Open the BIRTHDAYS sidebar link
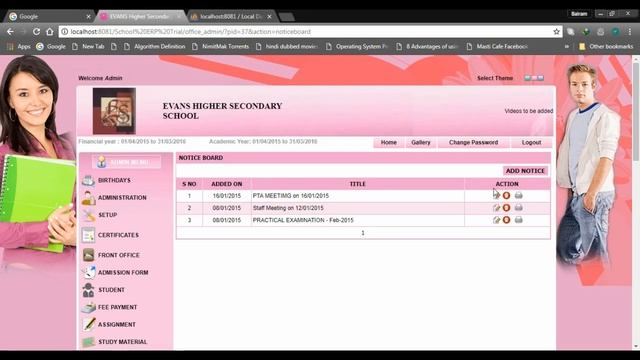Viewport: 640px width, 360px height. click(x=114, y=180)
